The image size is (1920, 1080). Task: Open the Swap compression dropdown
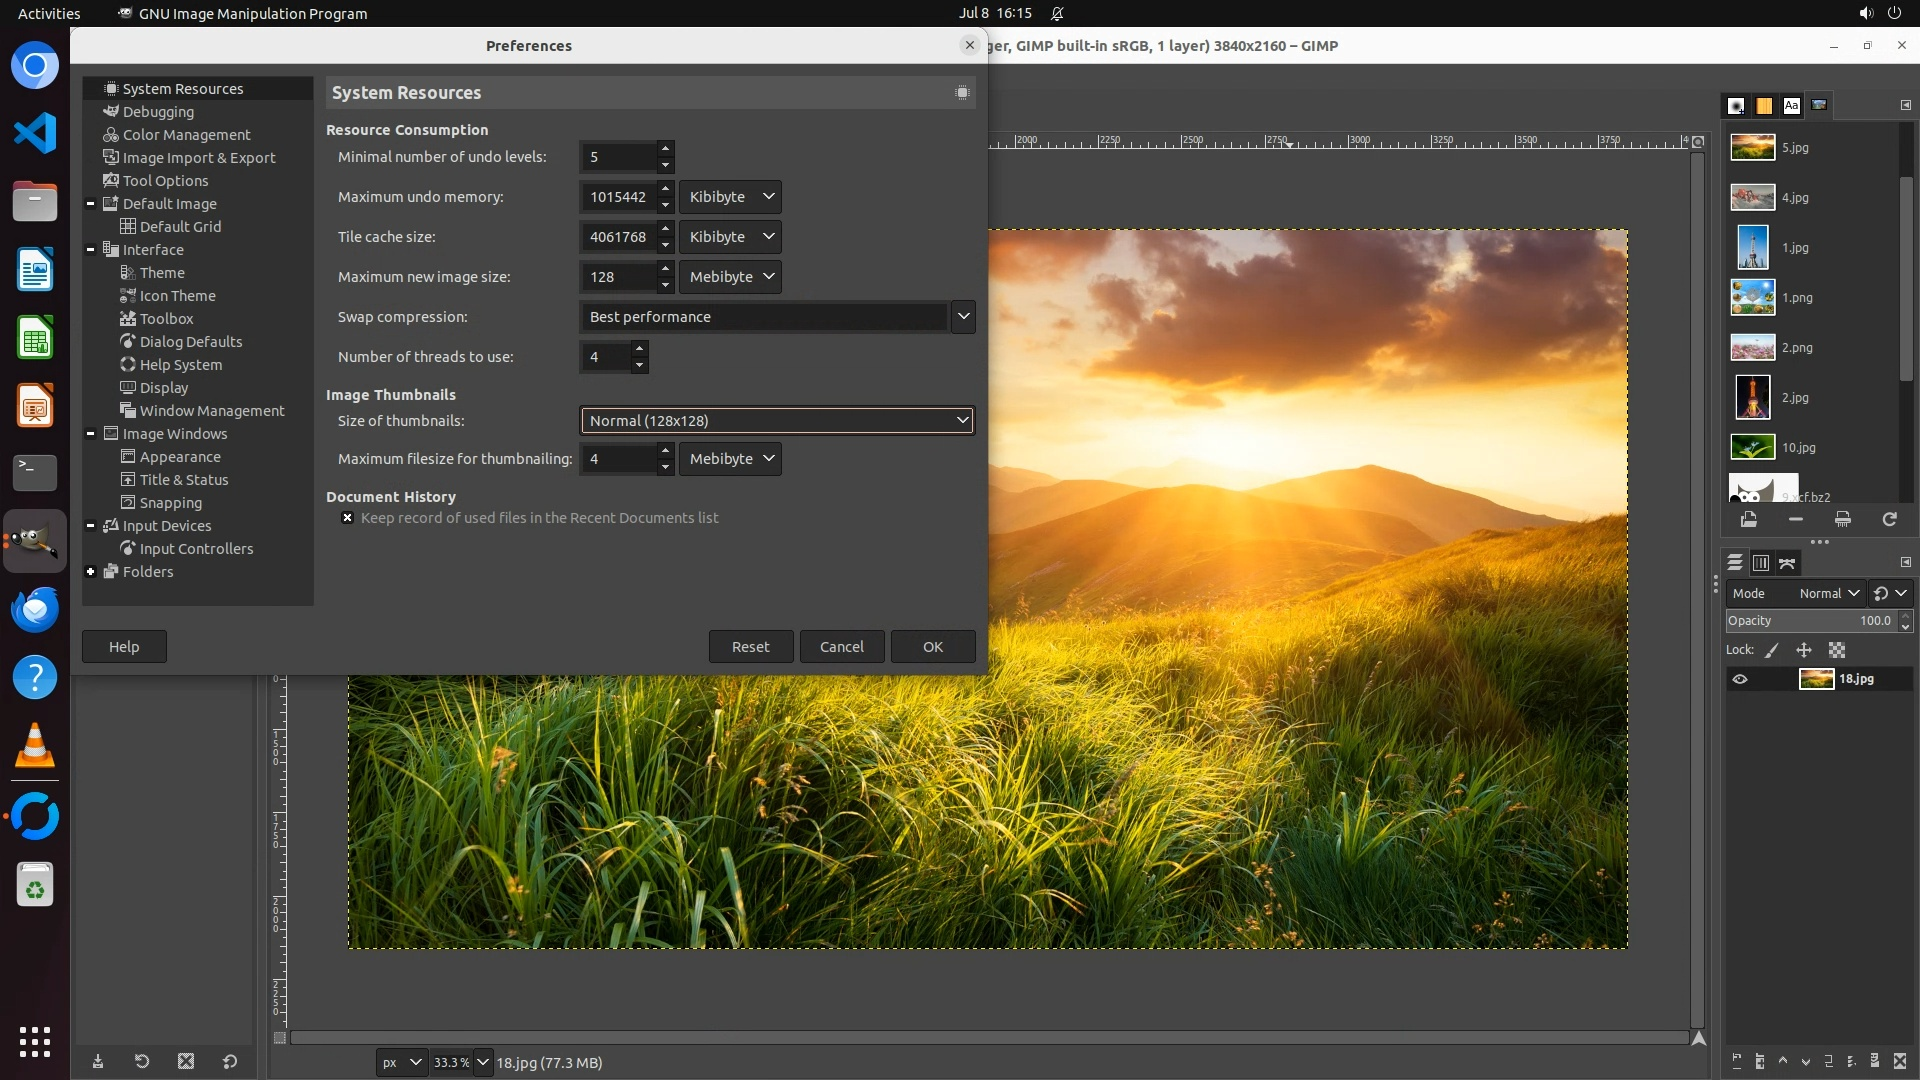tap(962, 317)
